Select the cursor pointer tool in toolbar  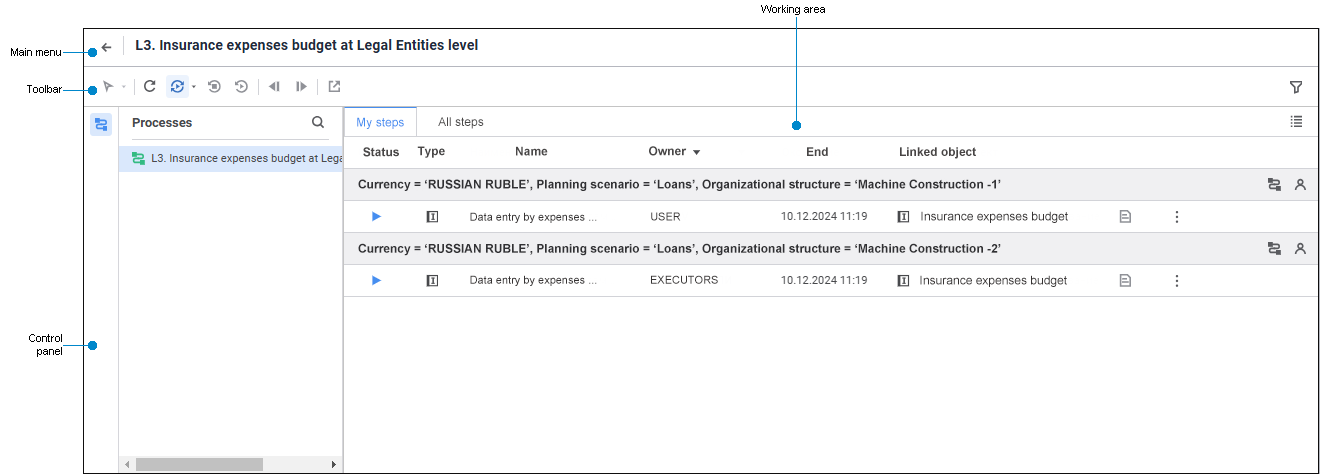point(108,87)
